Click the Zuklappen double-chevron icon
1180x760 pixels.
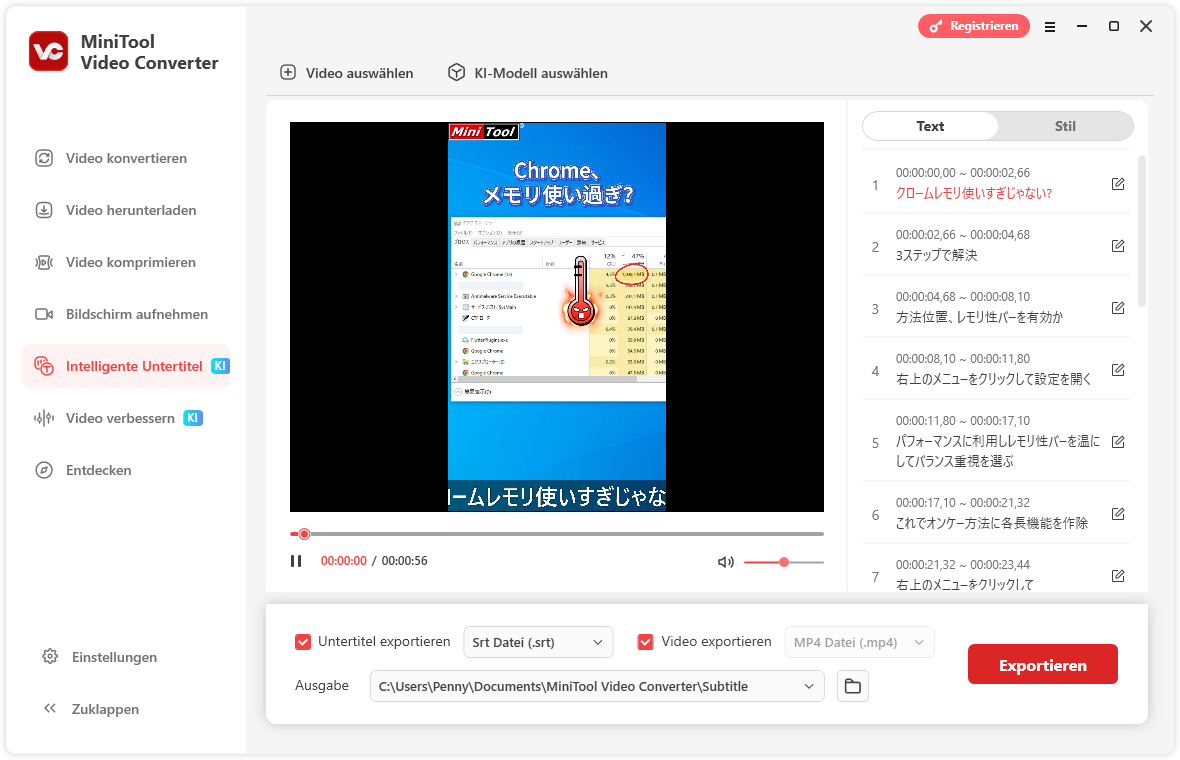tap(50, 708)
